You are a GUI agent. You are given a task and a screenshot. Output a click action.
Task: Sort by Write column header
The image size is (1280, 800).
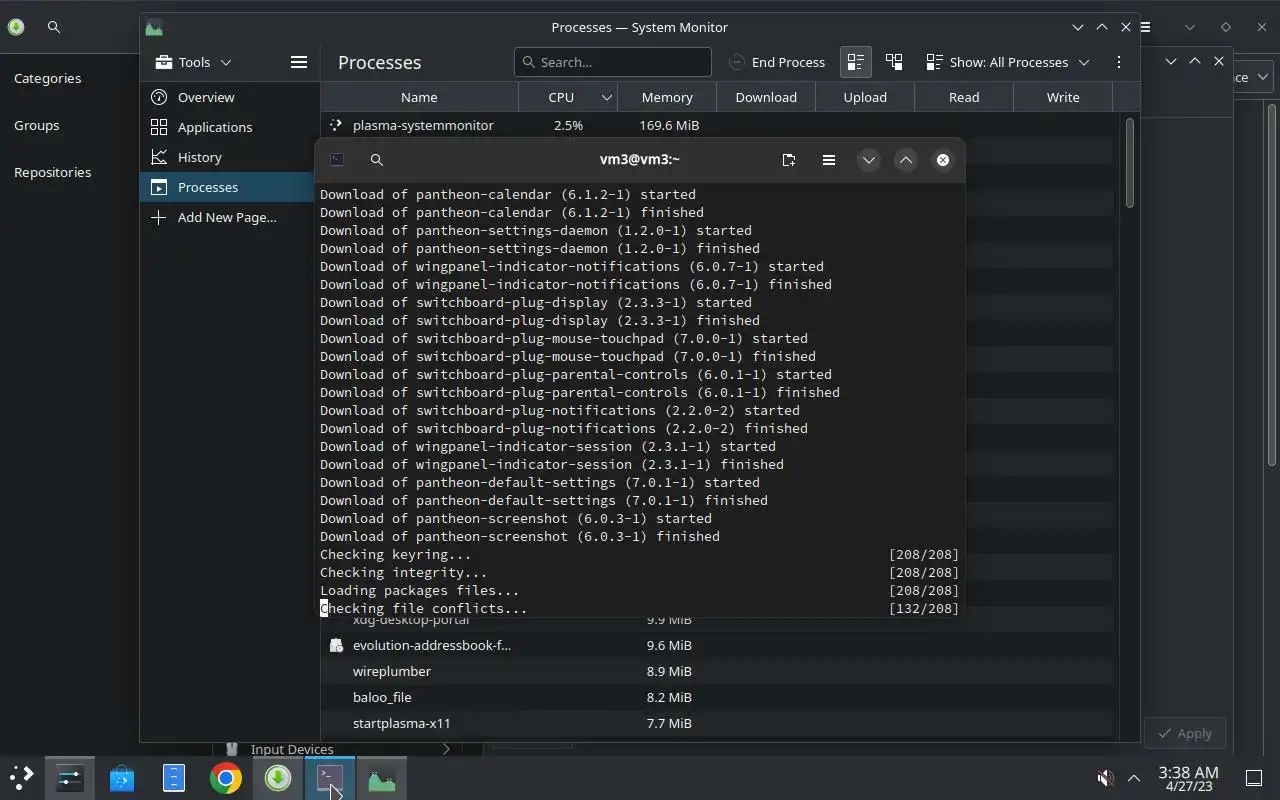(1063, 97)
